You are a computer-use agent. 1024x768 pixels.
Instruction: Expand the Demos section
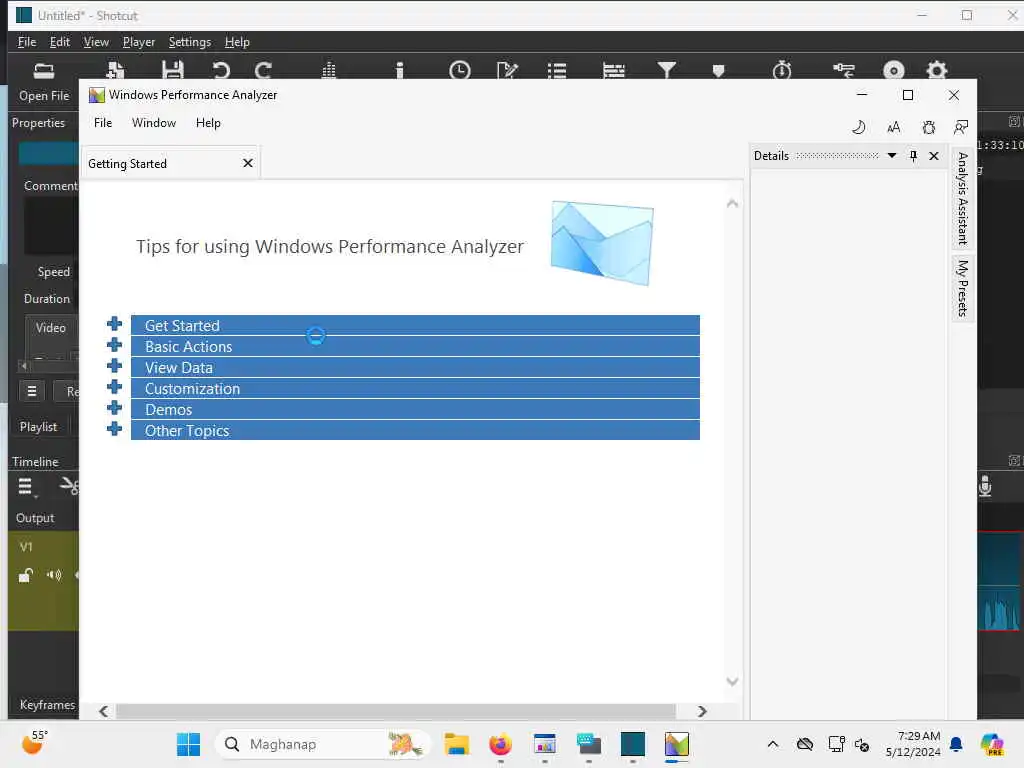pyautogui.click(x=114, y=408)
